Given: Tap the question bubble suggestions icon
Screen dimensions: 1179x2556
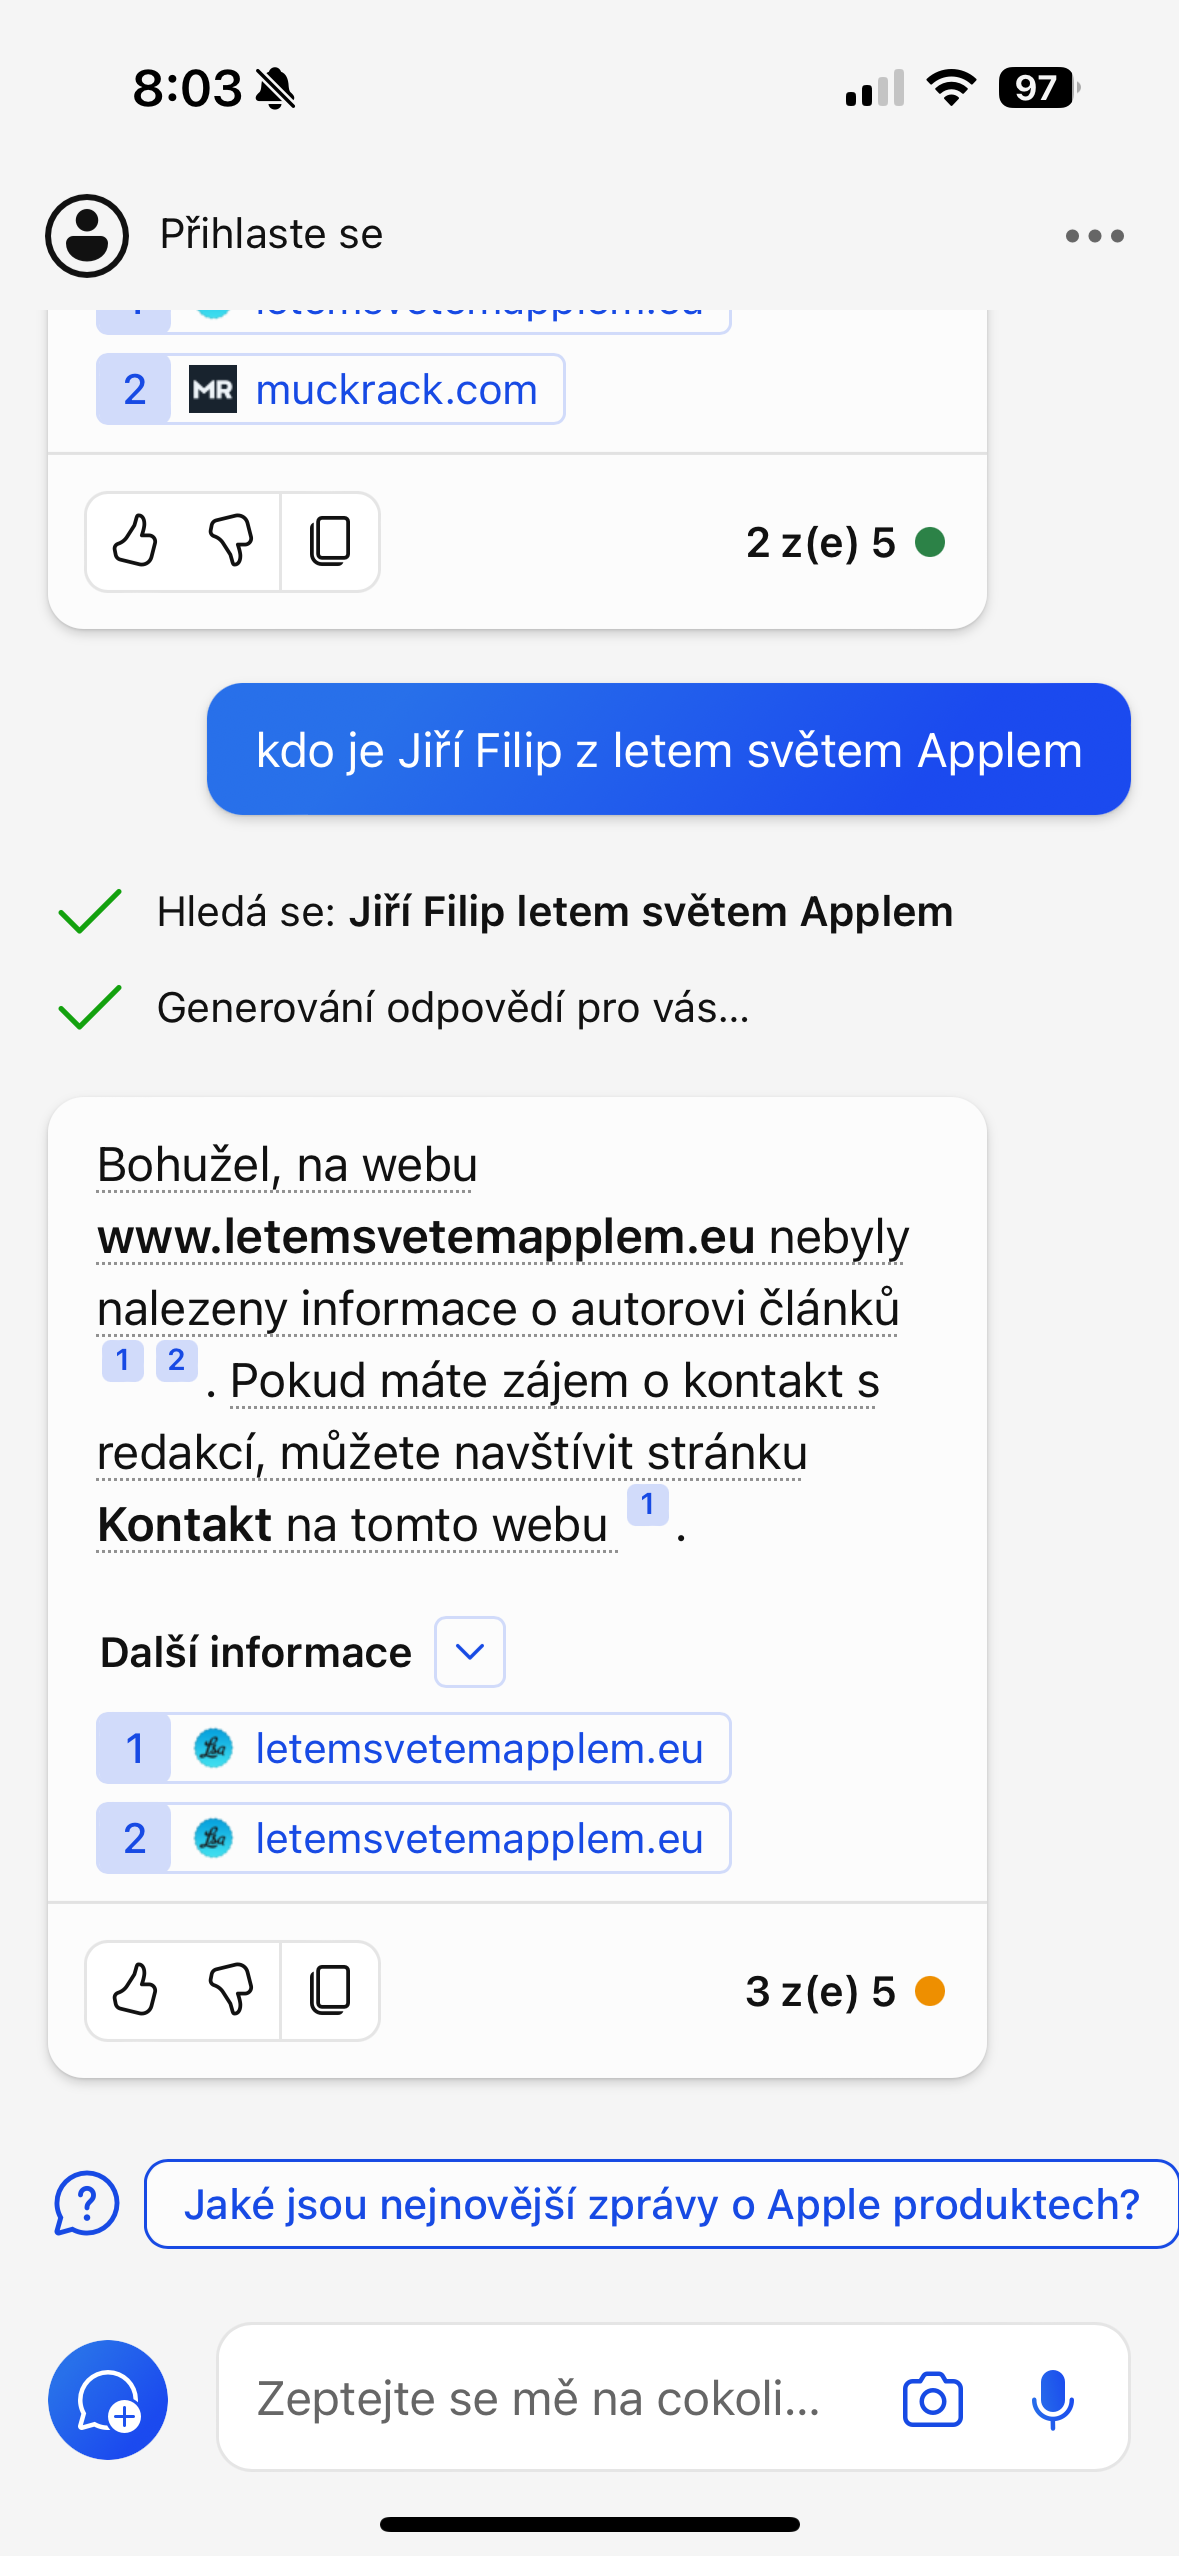Looking at the screenshot, I should [86, 2203].
